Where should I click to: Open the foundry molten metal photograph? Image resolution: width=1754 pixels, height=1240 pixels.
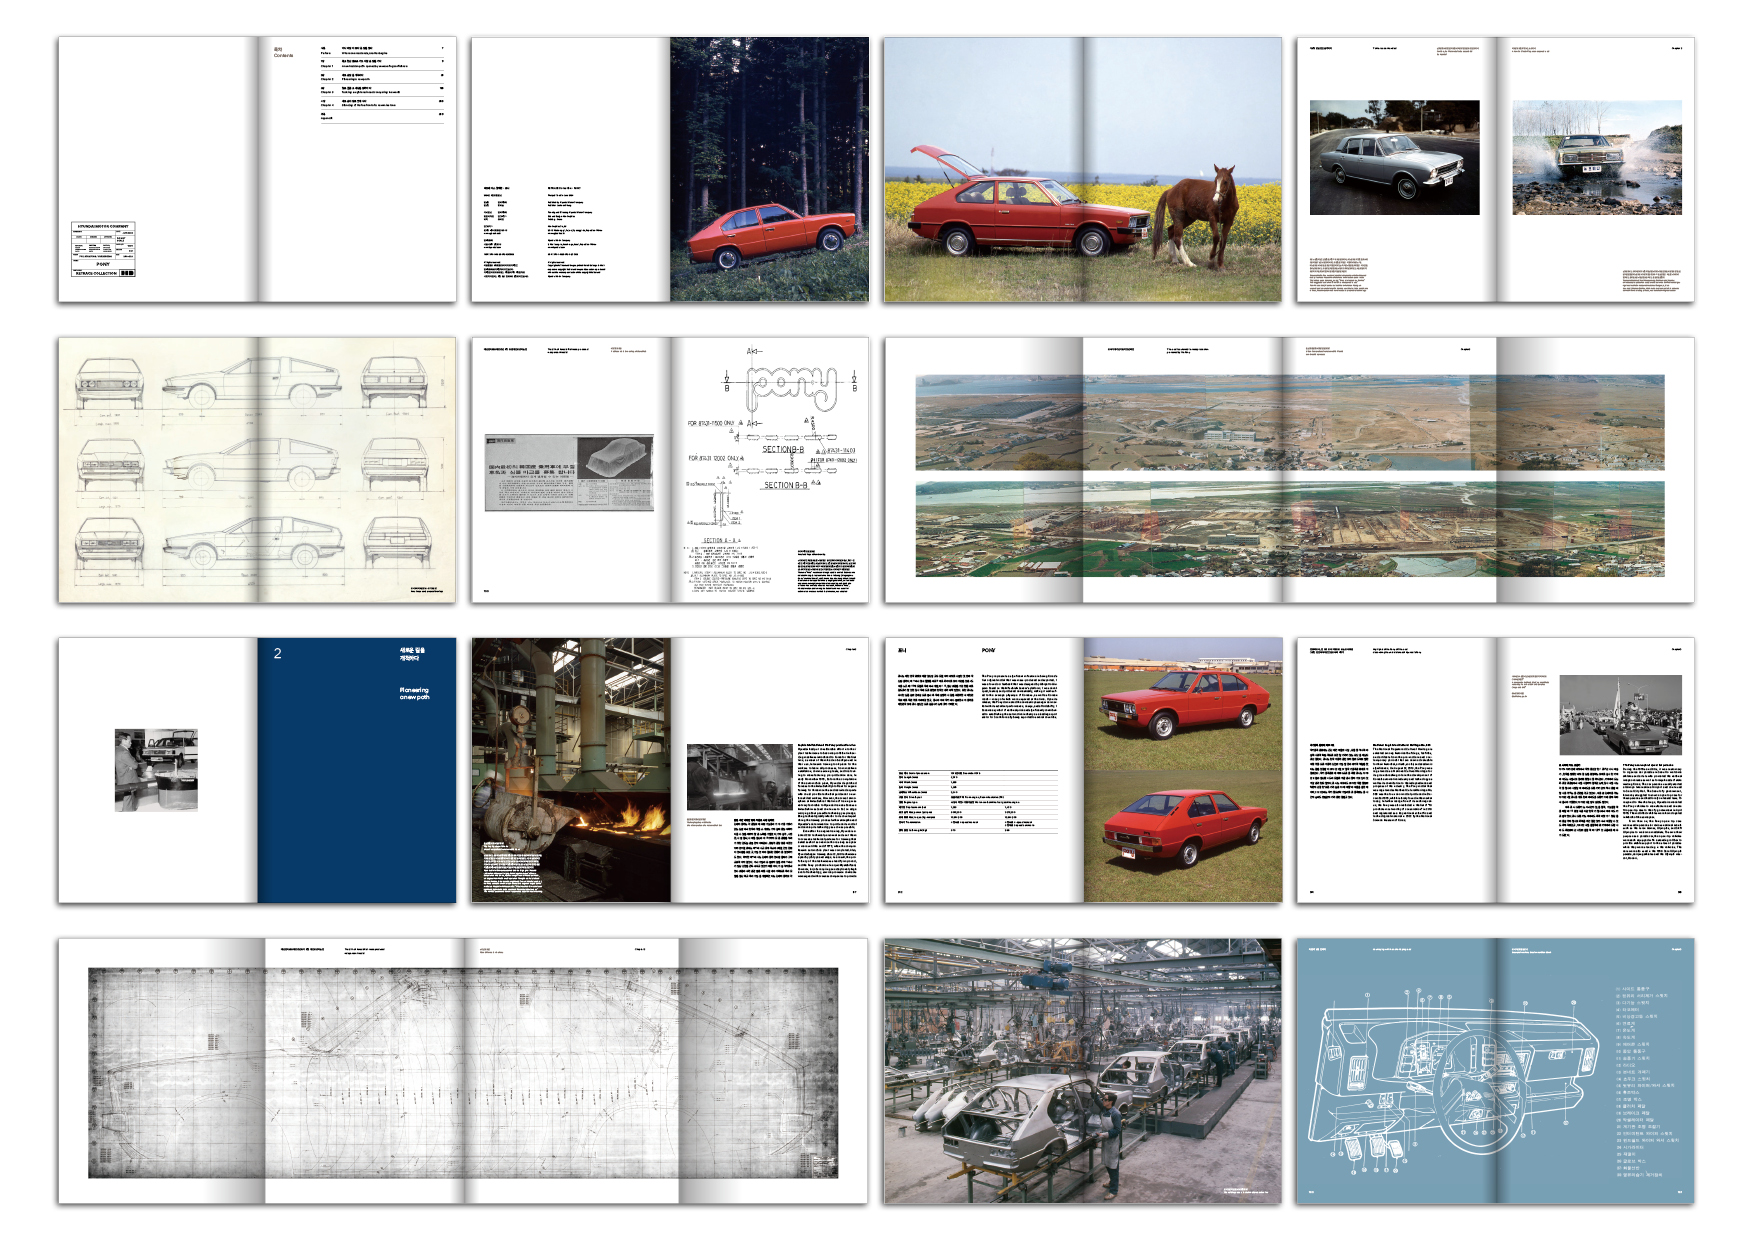click(x=571, y=770)
